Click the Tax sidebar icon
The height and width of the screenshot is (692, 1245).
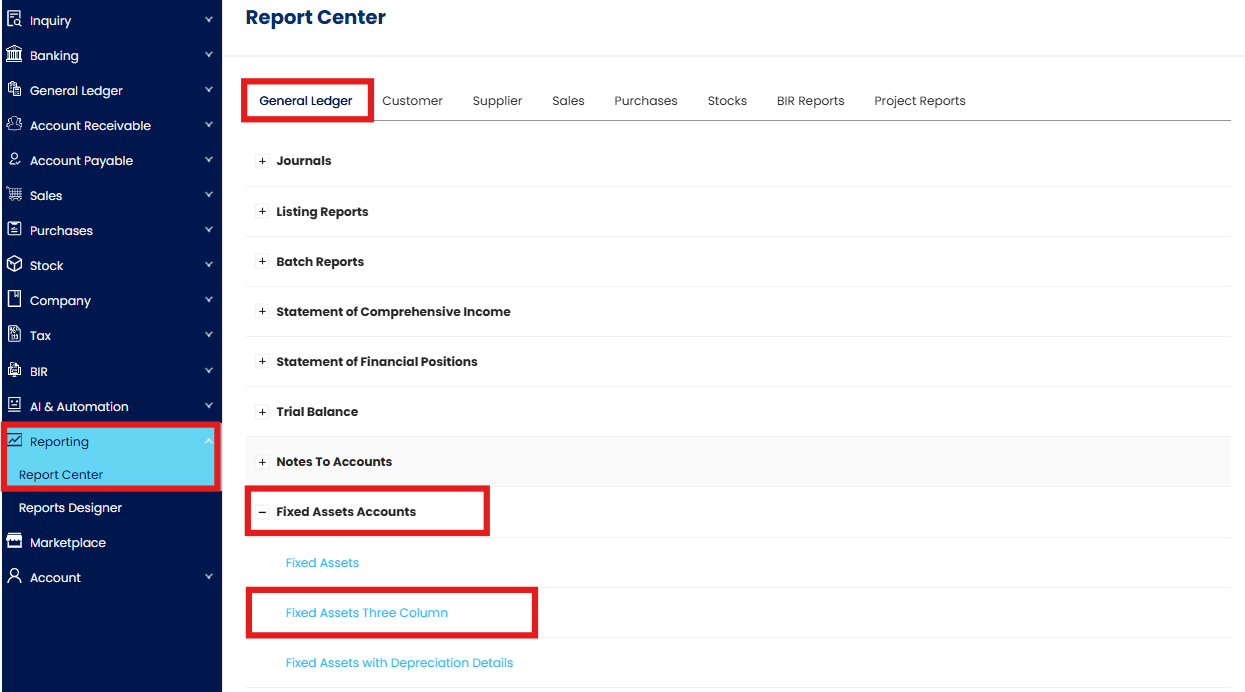click(14, 334)
